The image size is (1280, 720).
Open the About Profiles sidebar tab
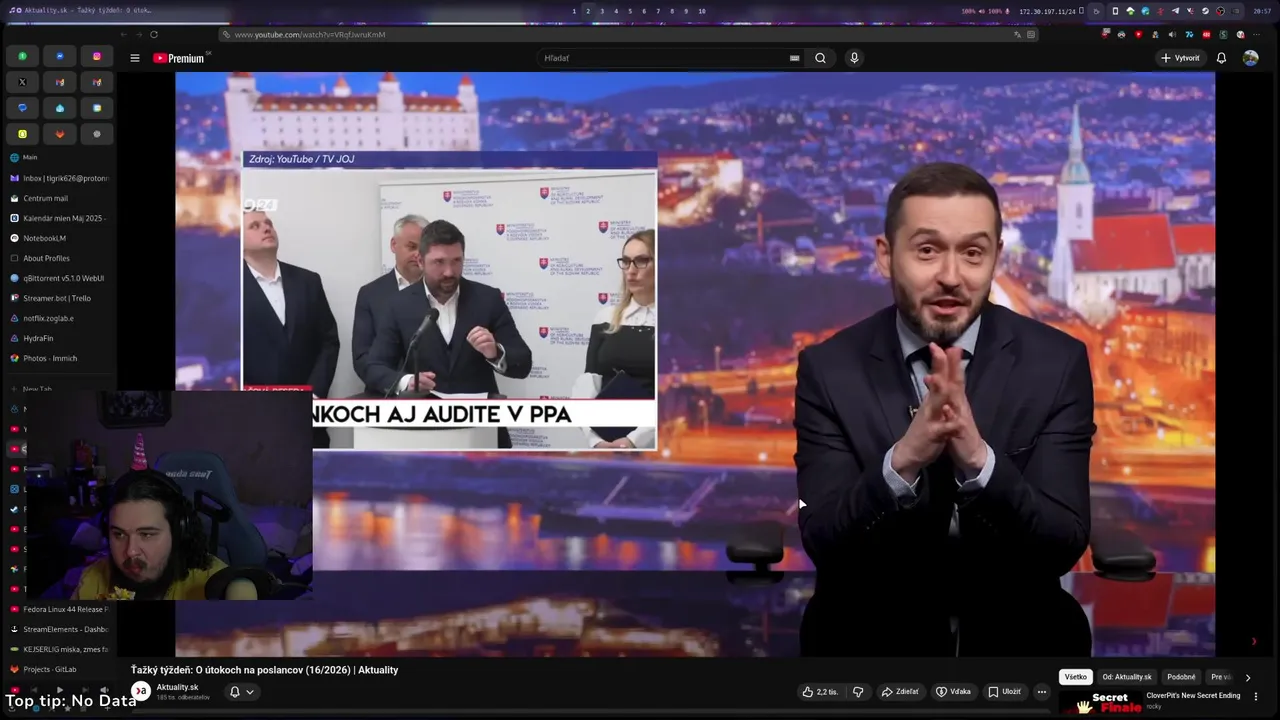click(58, 258)
